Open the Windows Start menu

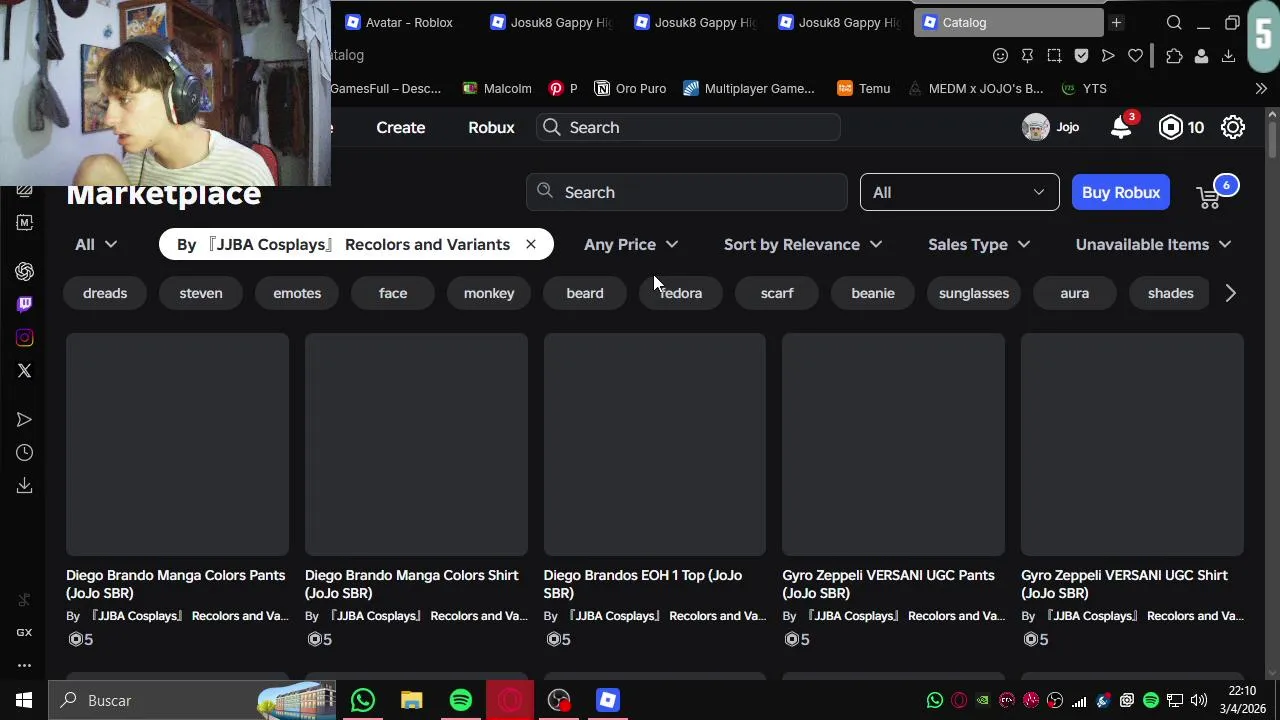[x=24, y=700]
